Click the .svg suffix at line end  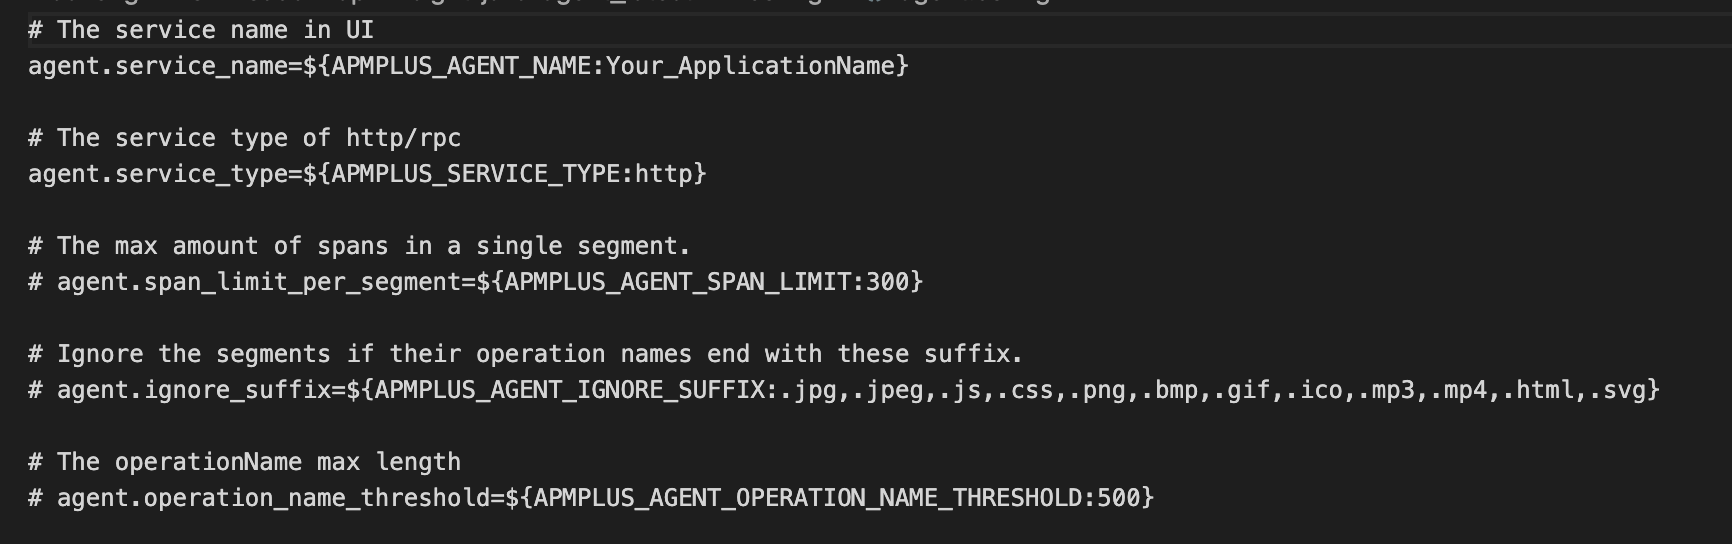coord(1617,390)
